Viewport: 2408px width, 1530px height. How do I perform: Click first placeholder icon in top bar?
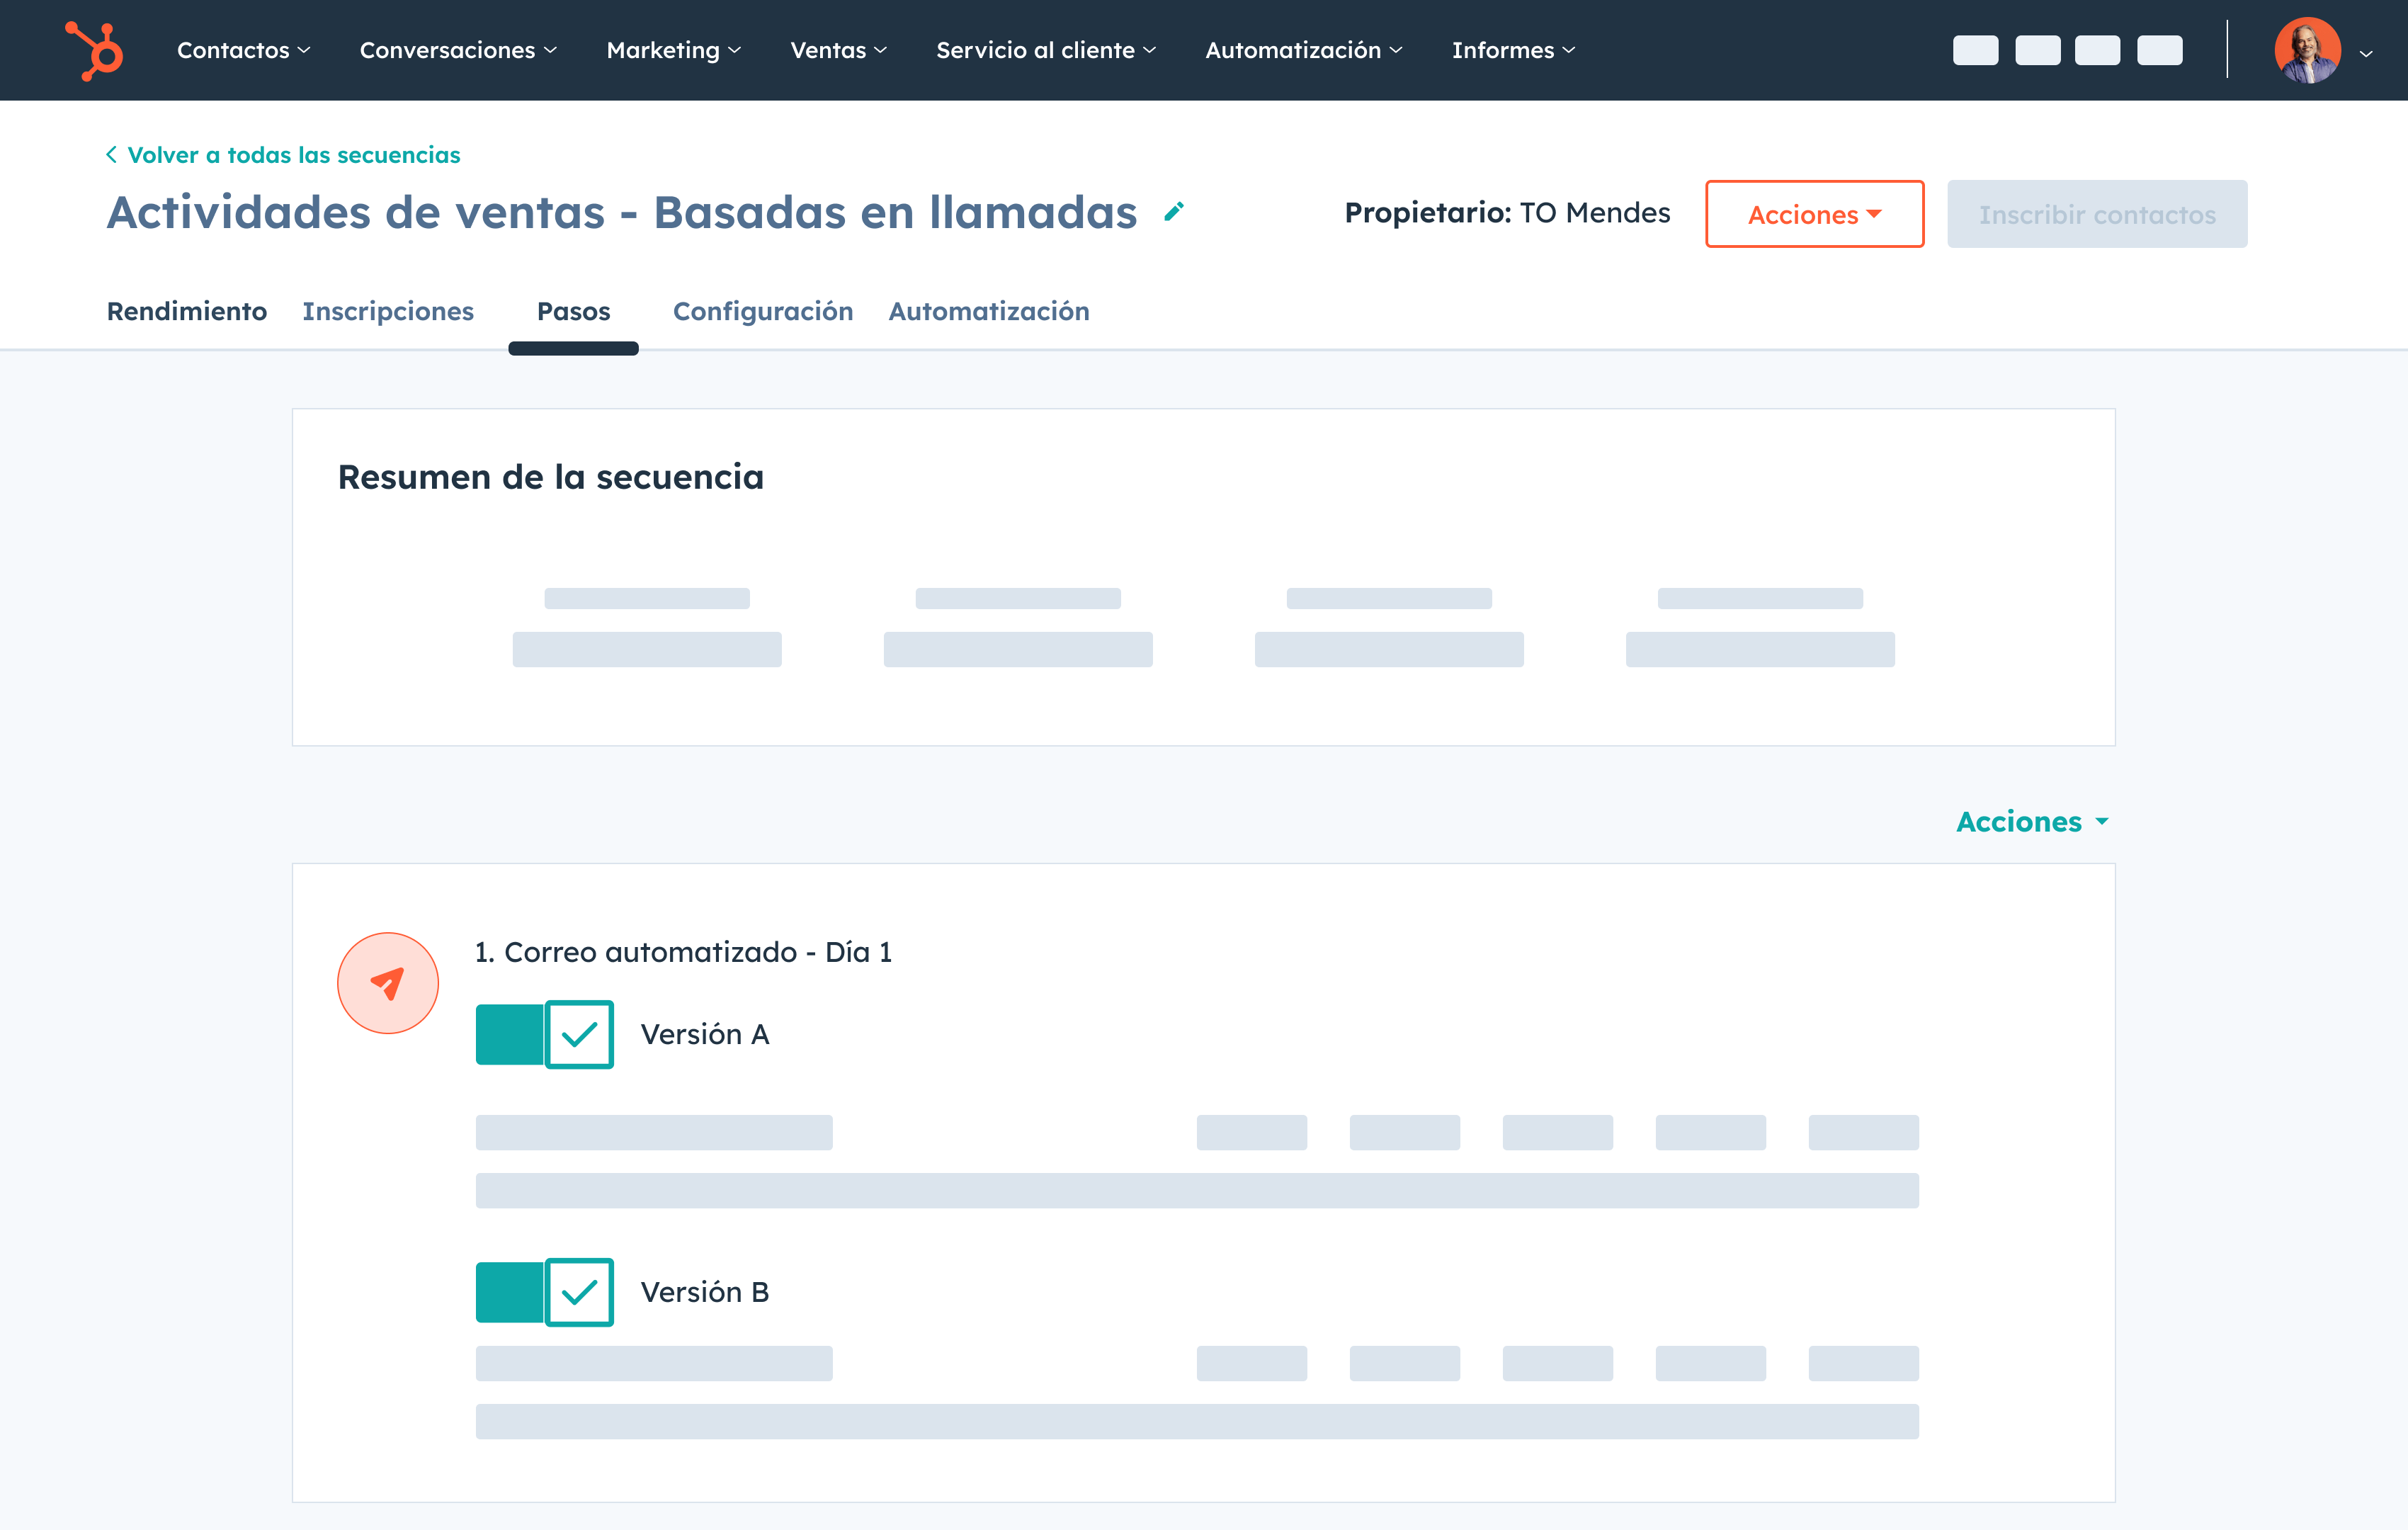1975,50
